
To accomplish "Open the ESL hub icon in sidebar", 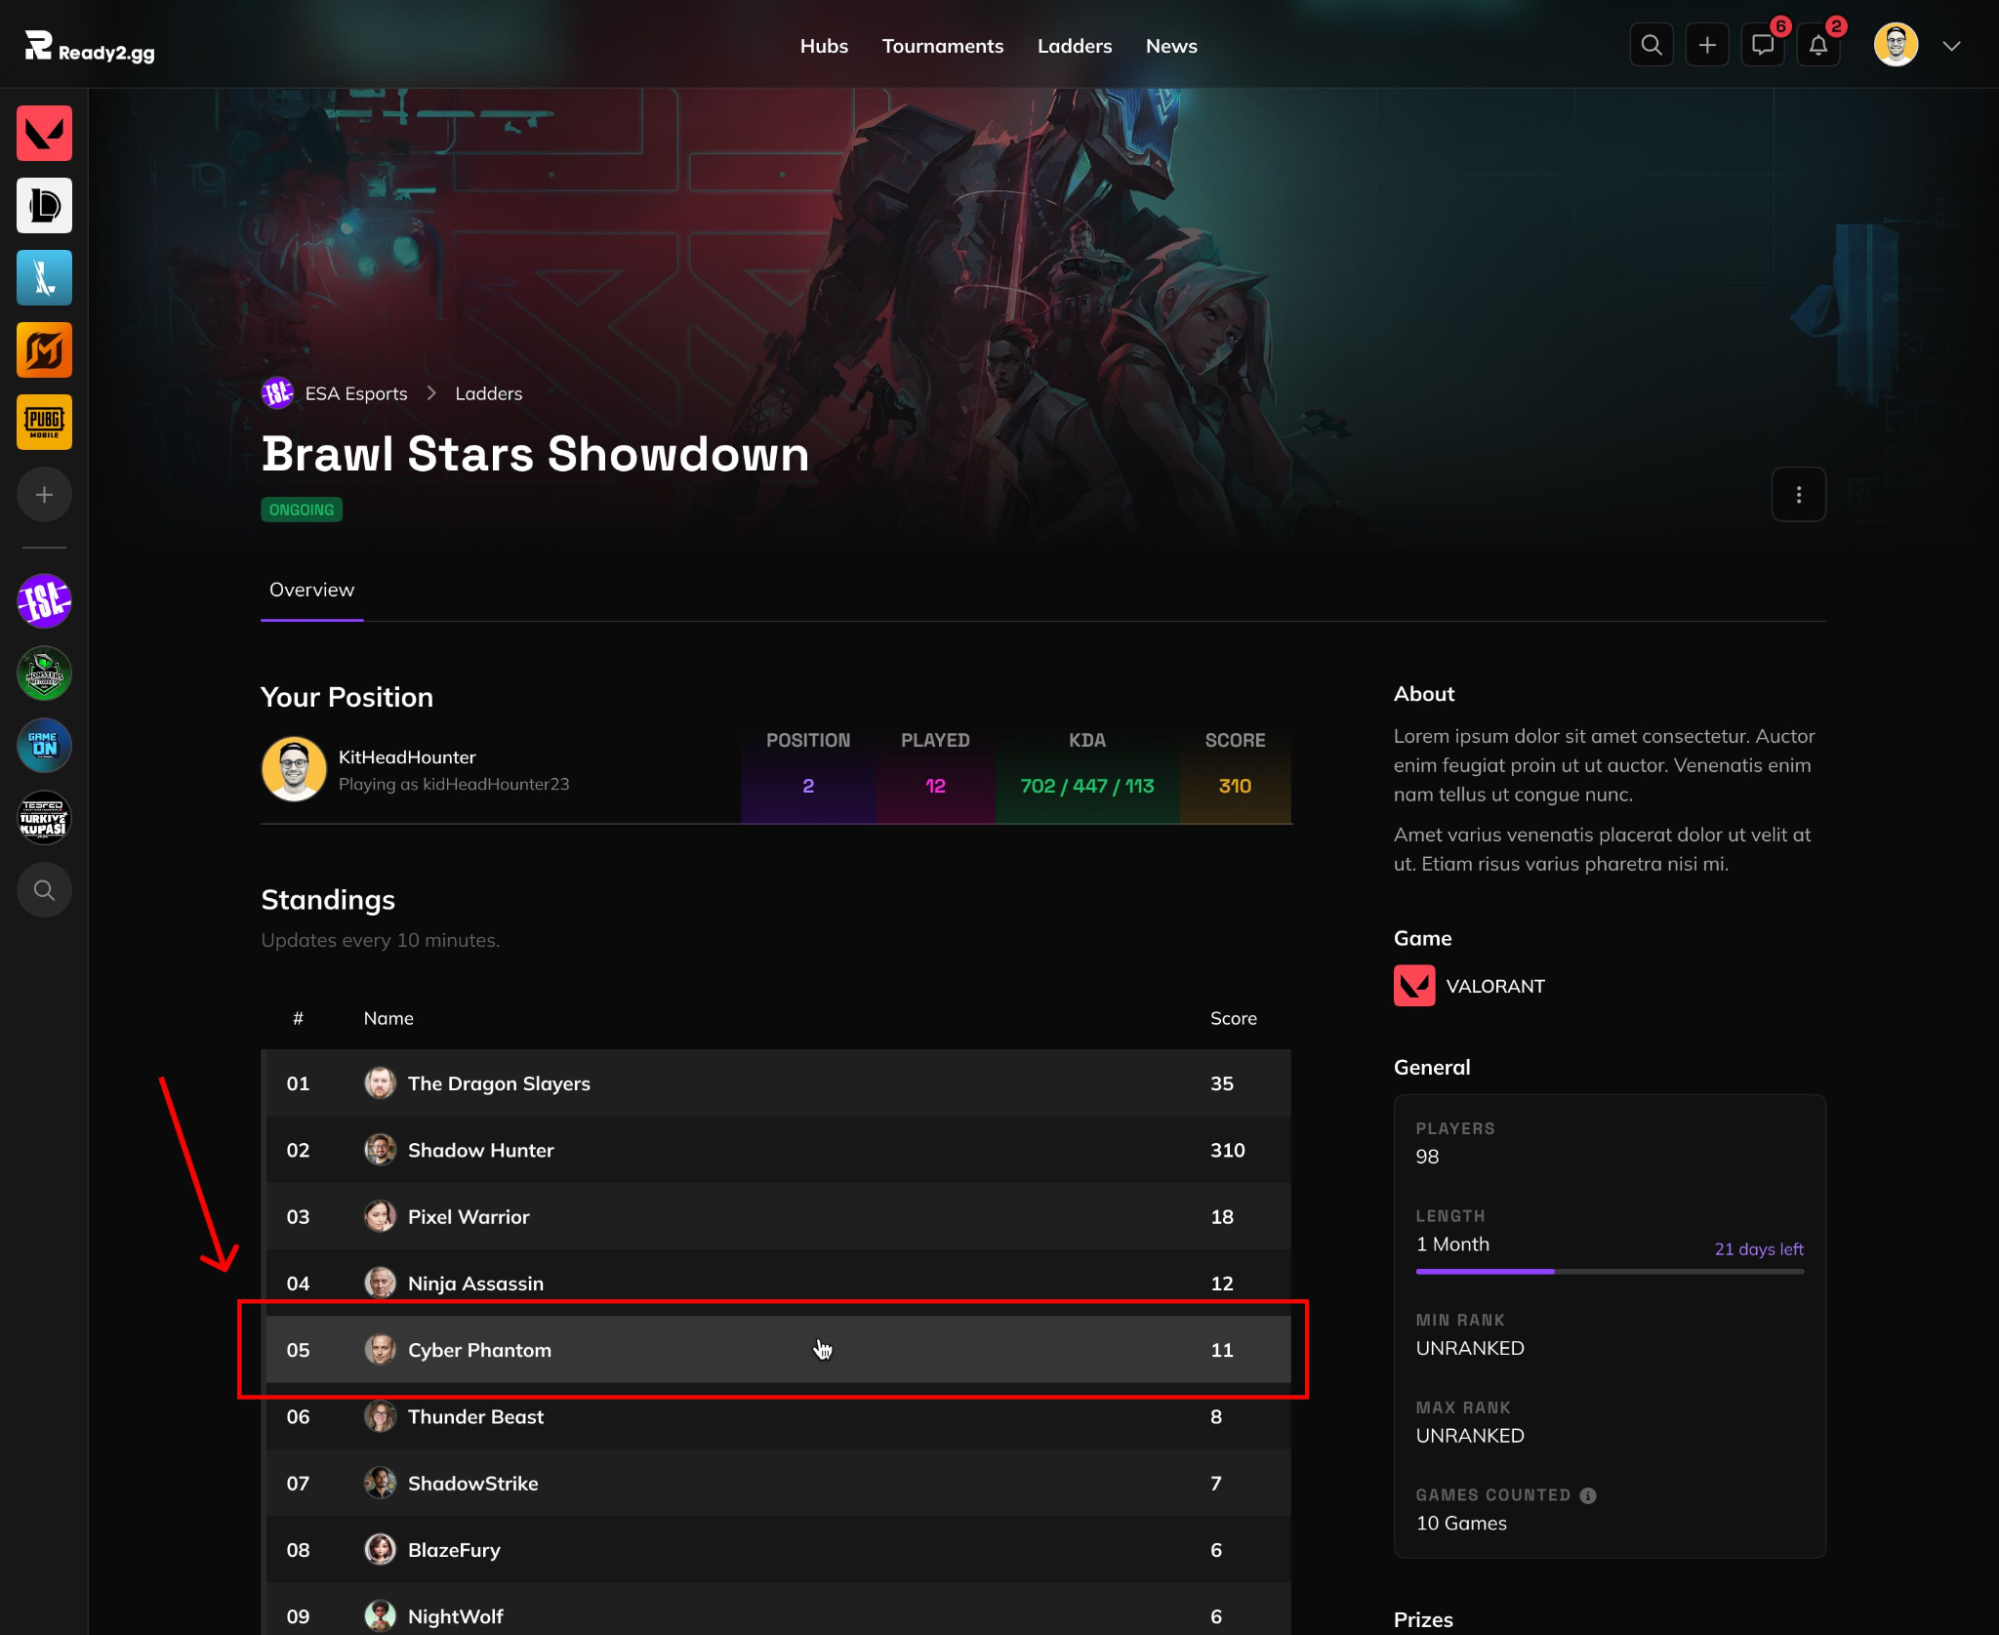I will click(x=44, y=601).
